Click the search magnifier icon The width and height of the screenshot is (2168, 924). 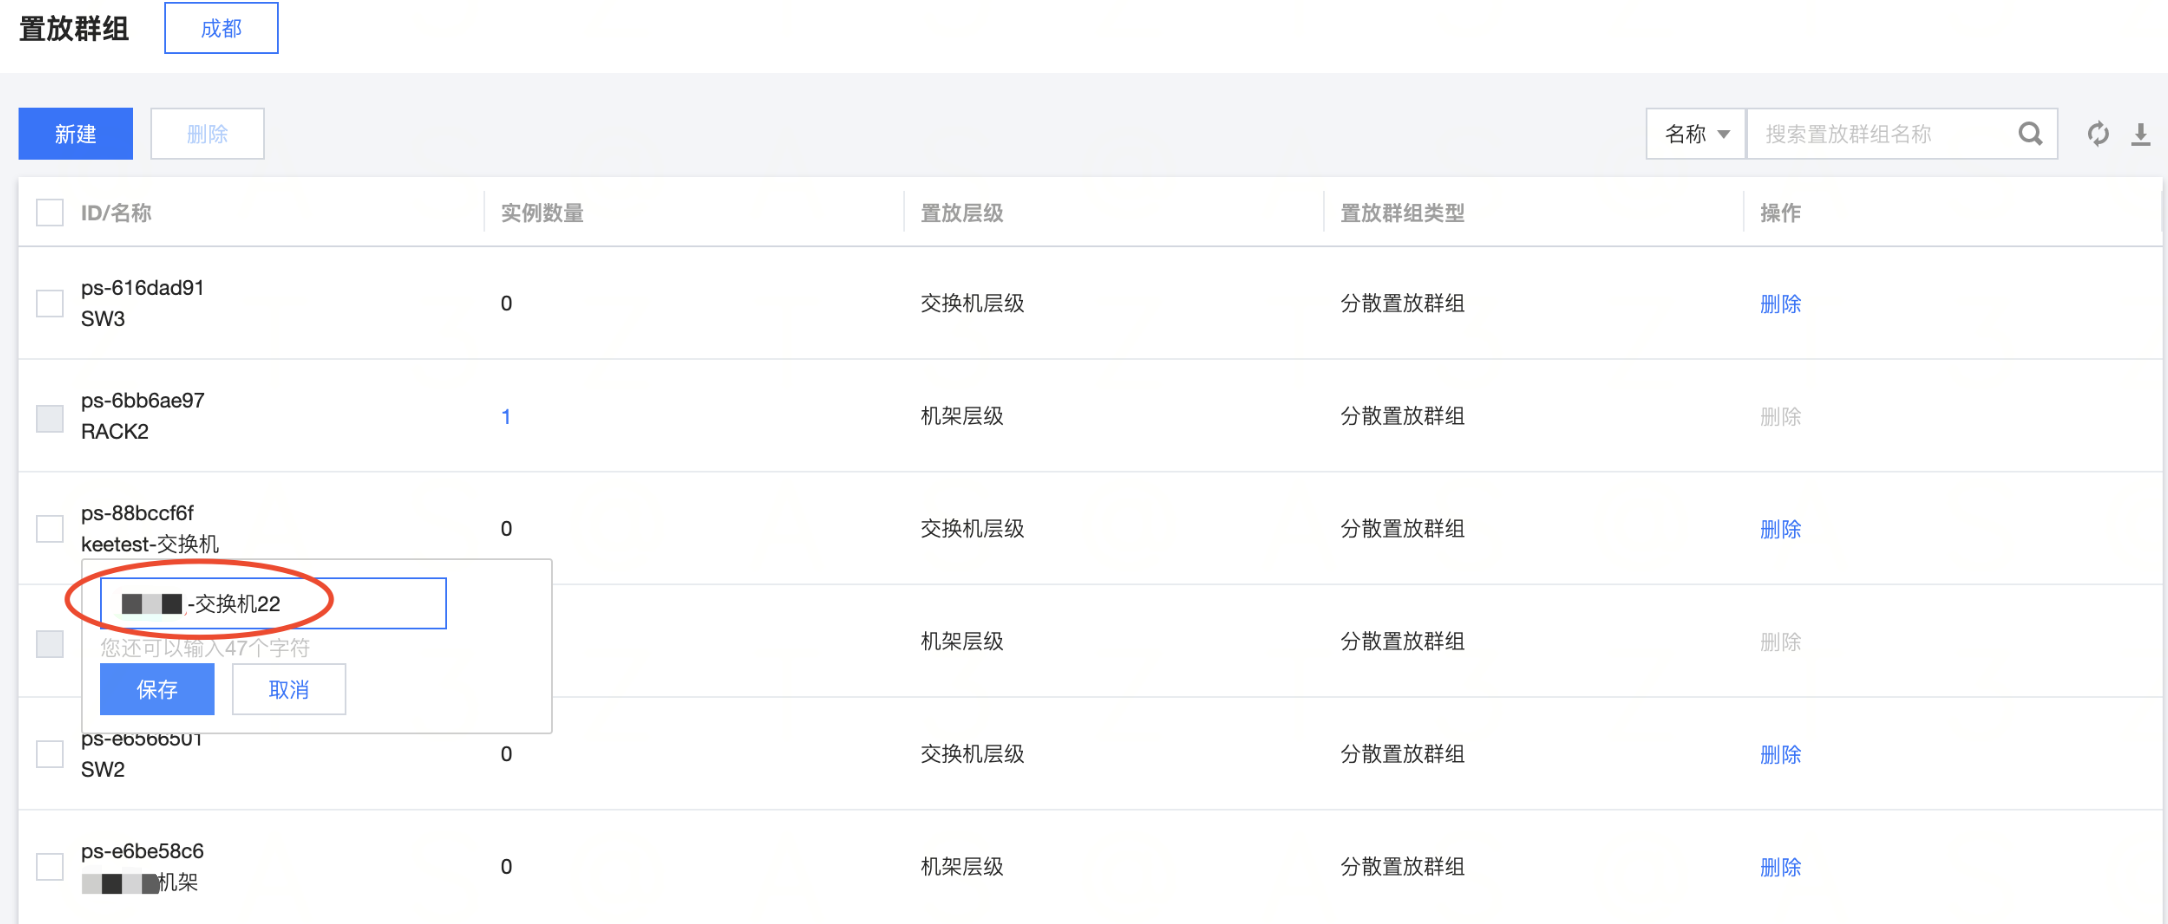point(2029,134)
